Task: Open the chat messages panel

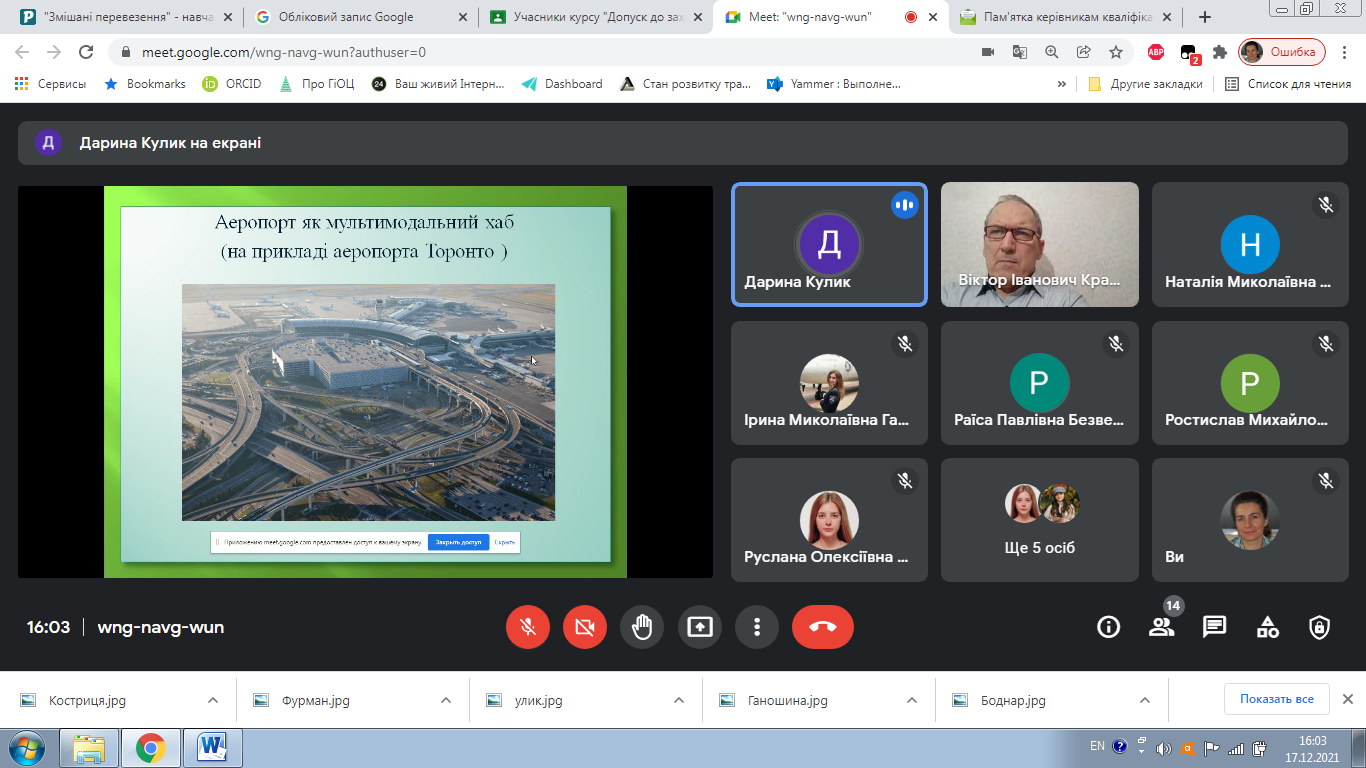Action: click(x=1214, y=627)
